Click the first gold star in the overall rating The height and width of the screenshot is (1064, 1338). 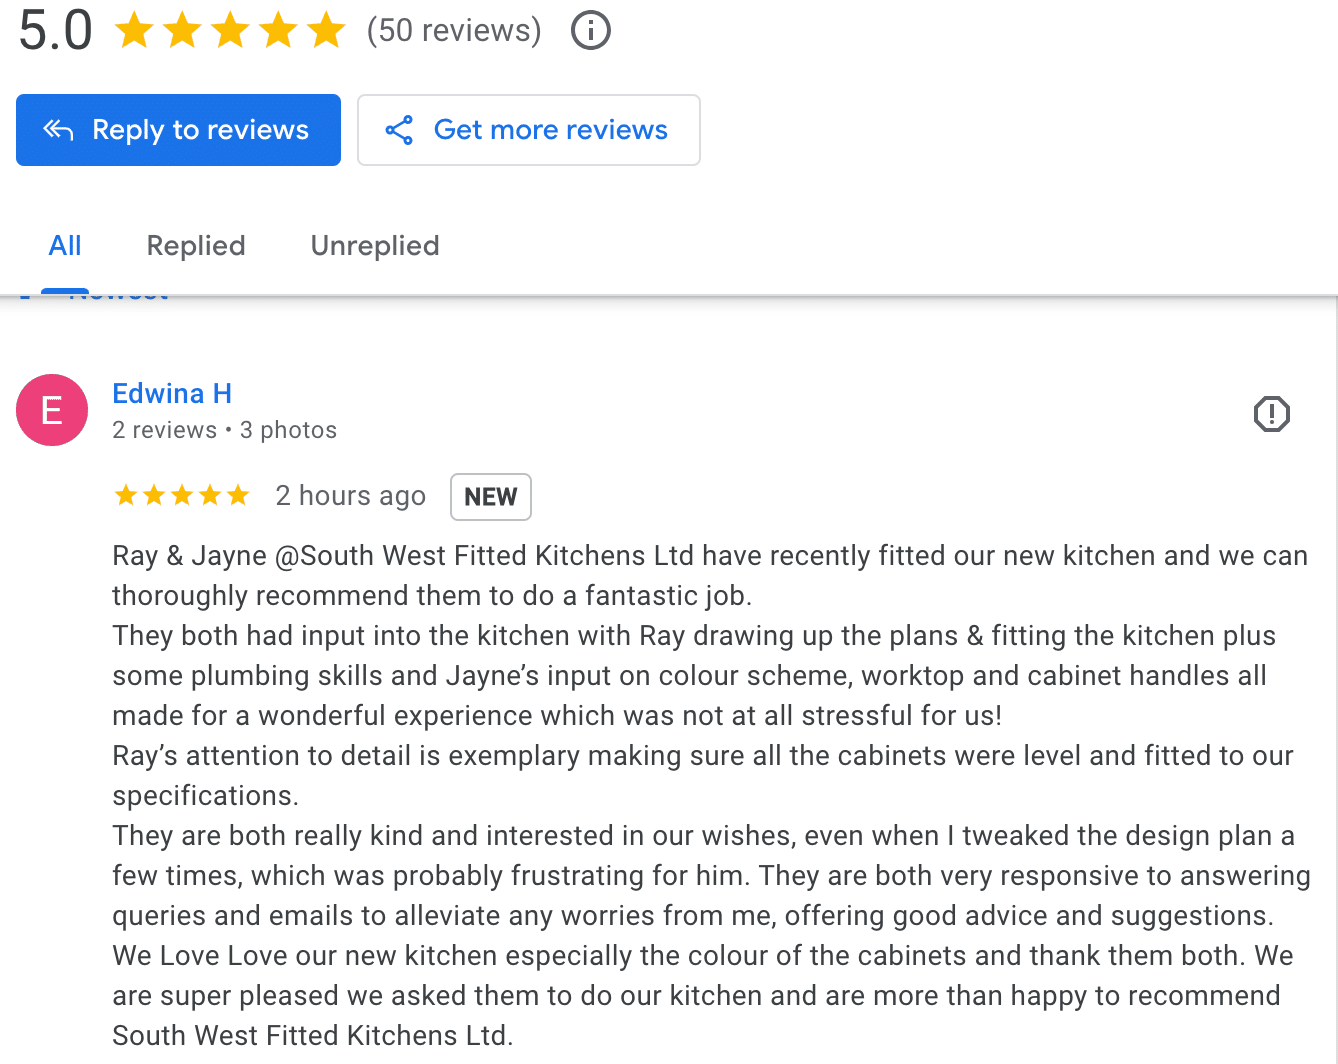click(x=135, y=30)
